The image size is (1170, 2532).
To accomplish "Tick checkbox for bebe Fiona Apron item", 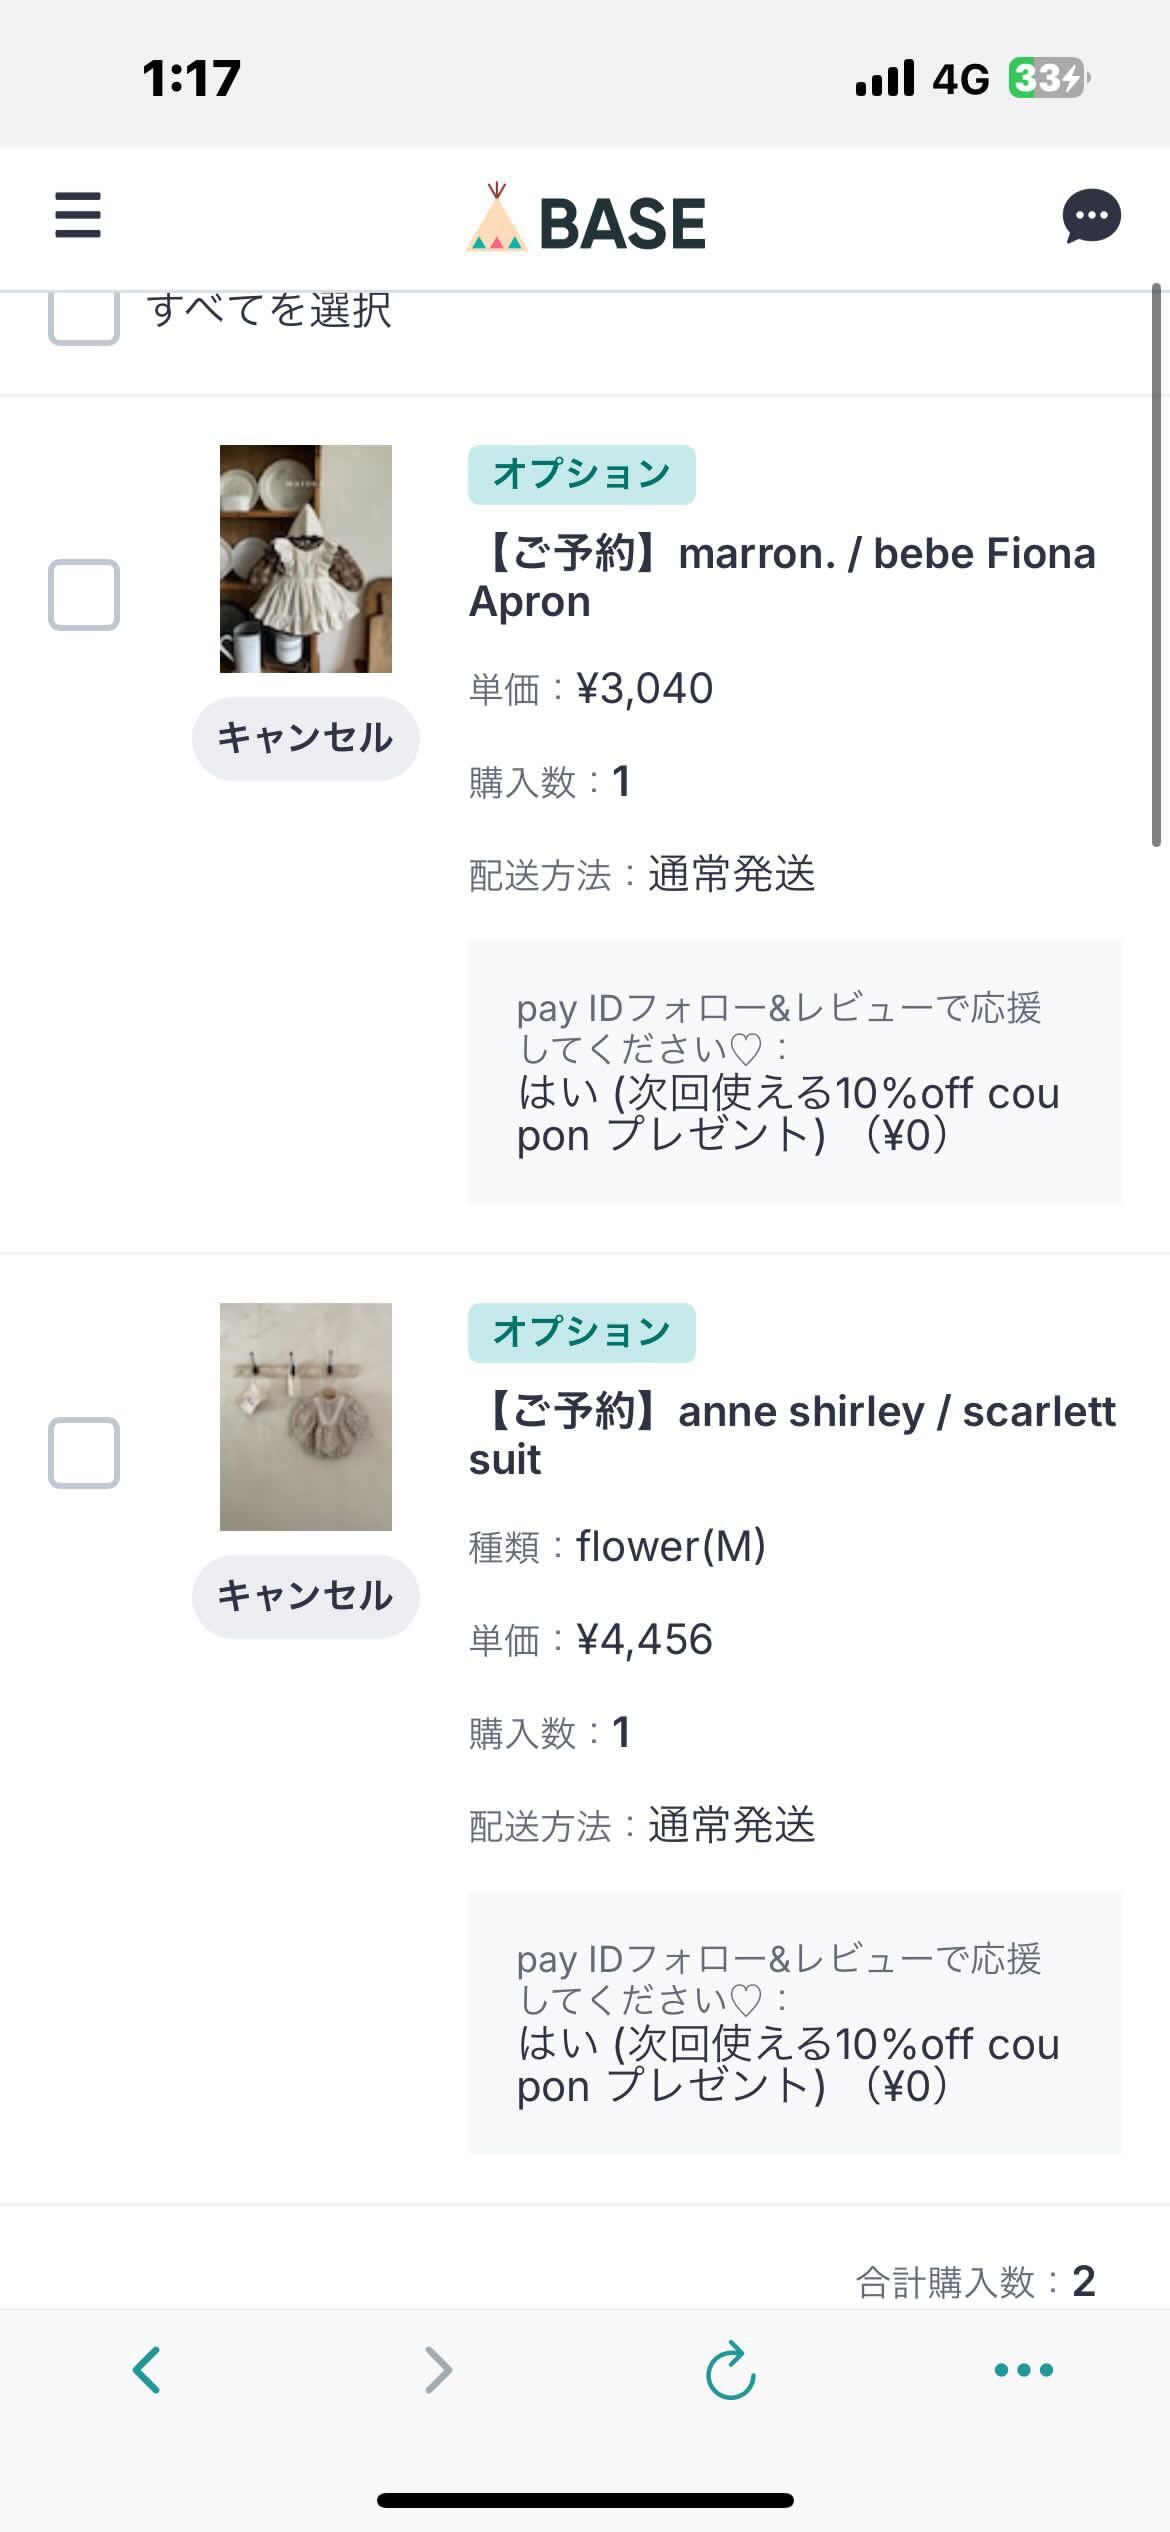I will click(84, 595).
